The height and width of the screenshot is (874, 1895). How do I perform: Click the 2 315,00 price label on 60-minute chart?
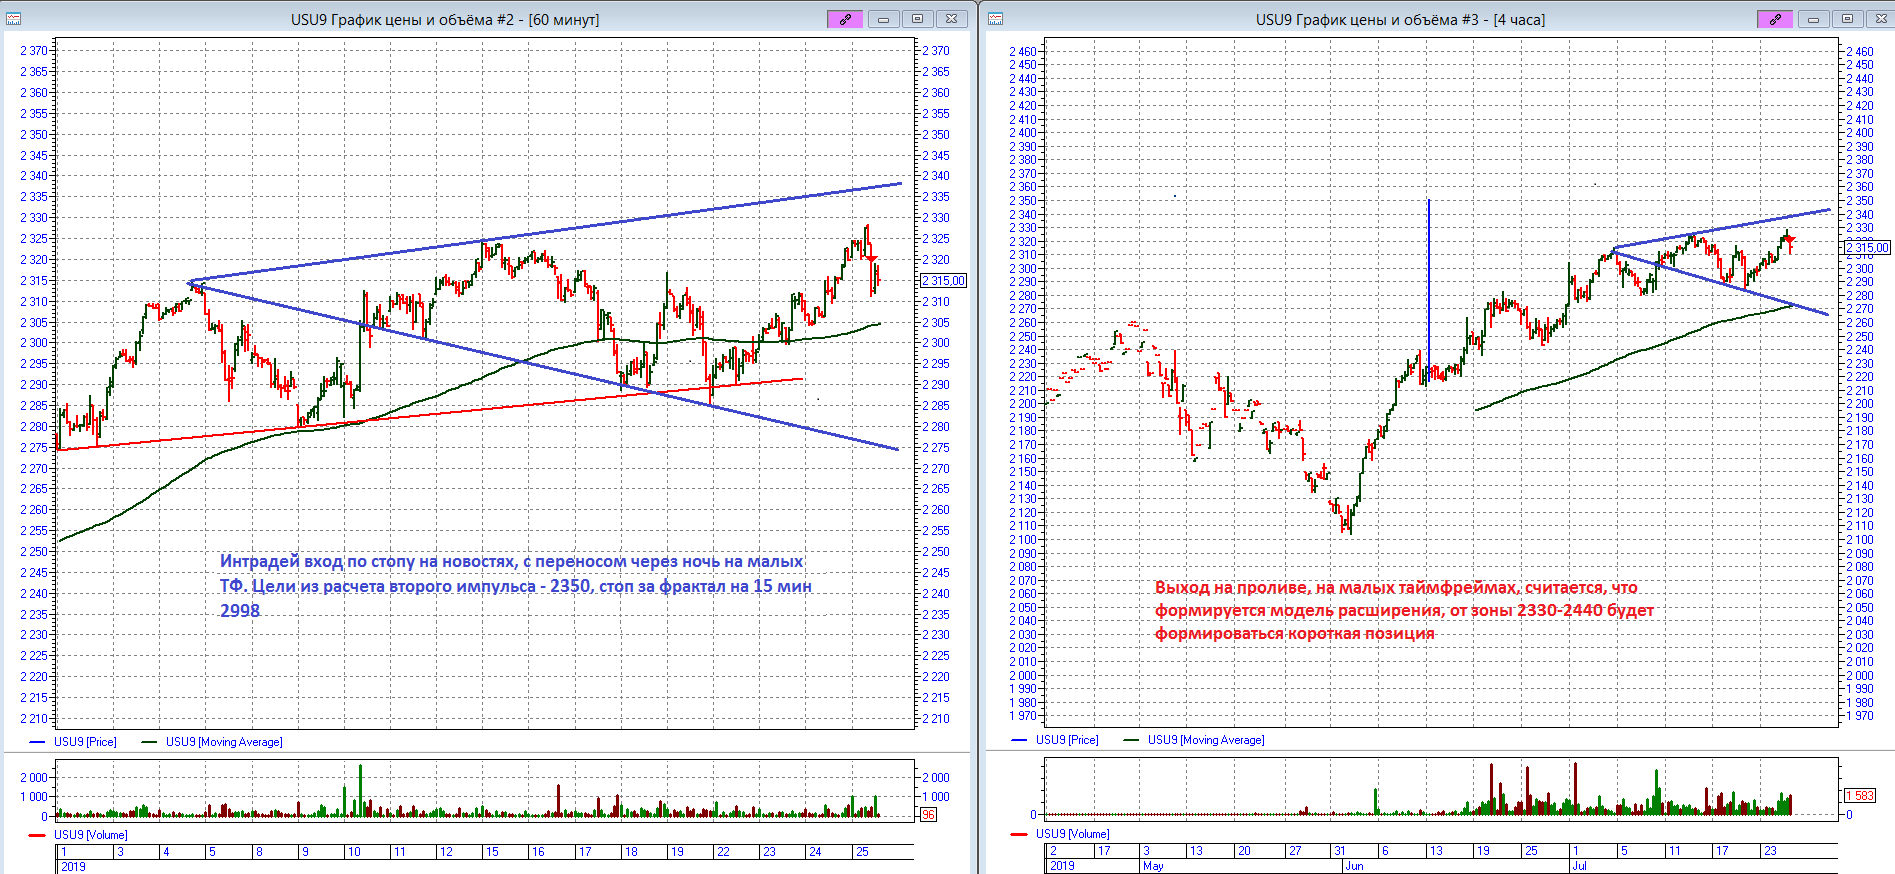(943, 281)
